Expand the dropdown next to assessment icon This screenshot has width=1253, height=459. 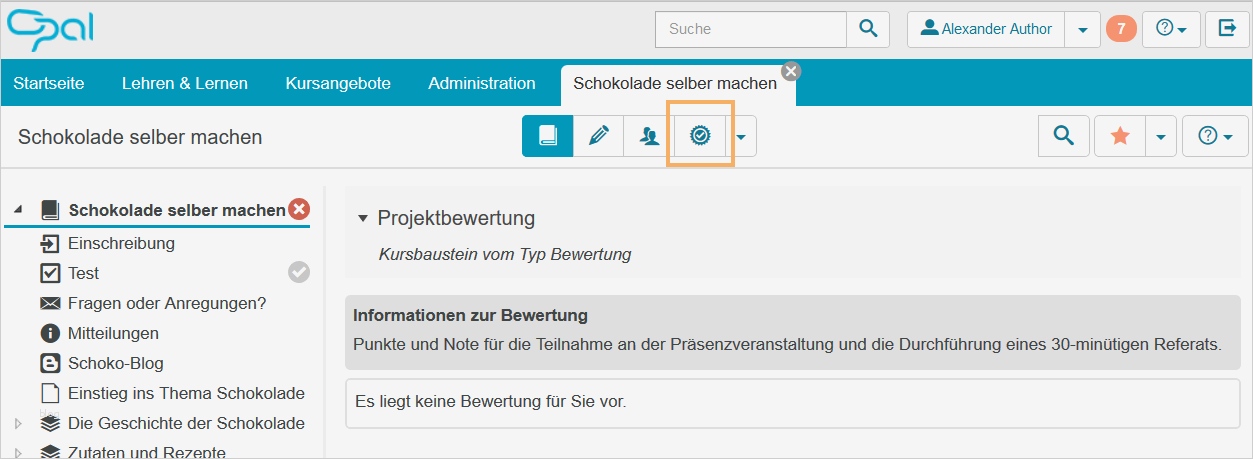click(742, 136)
